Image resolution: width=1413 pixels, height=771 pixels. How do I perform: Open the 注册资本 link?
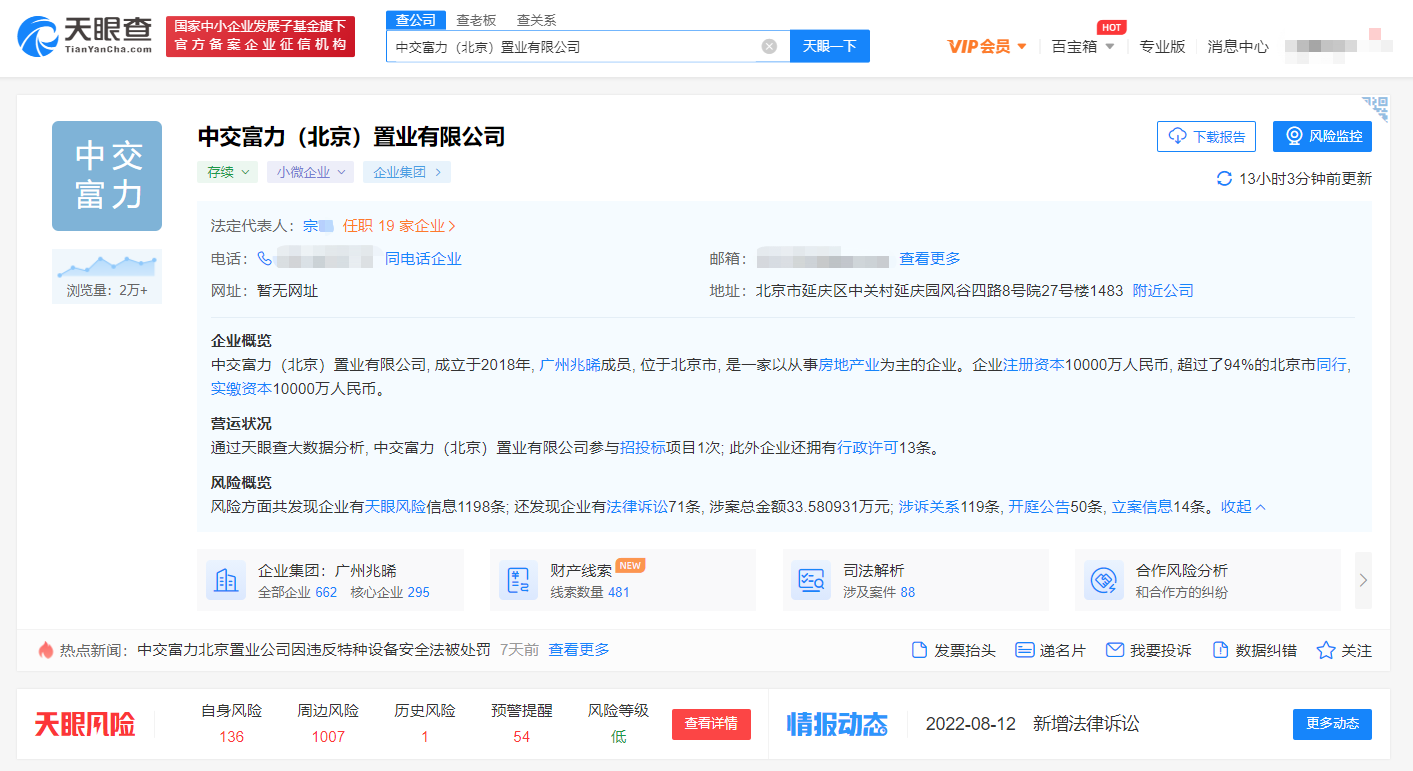pyautogui.click(x=1033, y=364)
